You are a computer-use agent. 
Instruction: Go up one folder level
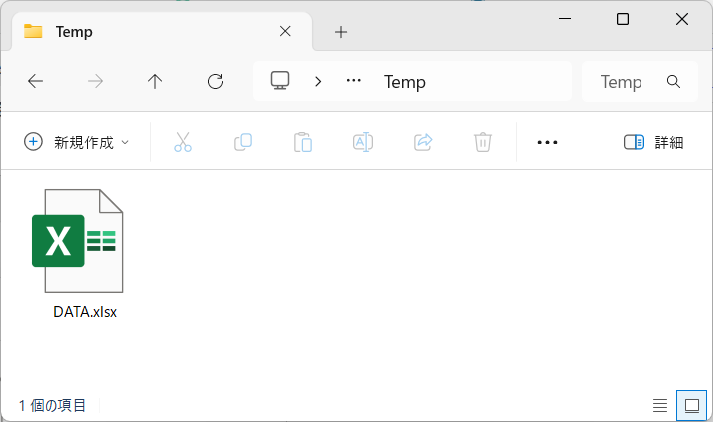[155, 82]
